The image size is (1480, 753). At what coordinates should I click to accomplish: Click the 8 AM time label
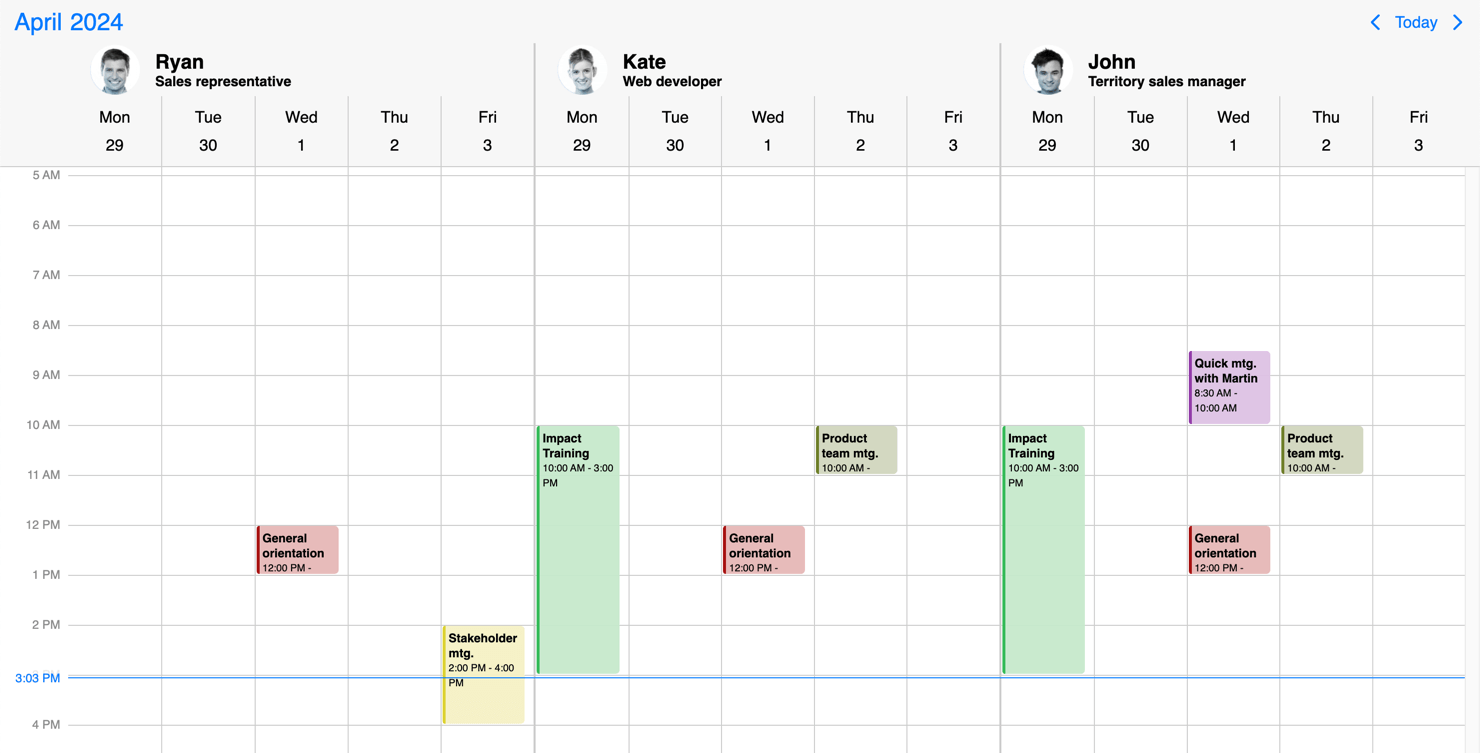click(46, 325)
